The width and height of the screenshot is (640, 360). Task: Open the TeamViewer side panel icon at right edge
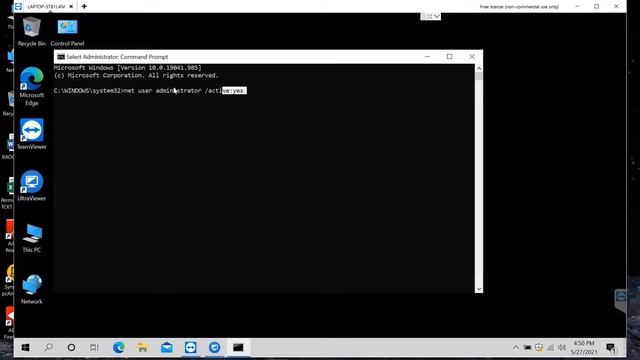(x=620, y=297)
